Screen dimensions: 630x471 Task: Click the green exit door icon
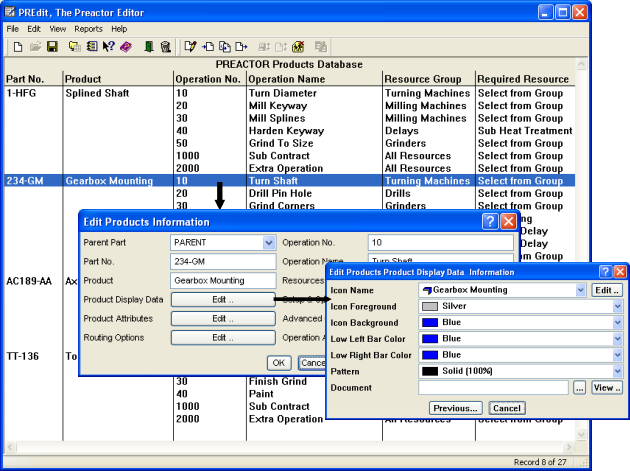click(x=149, y=47)
